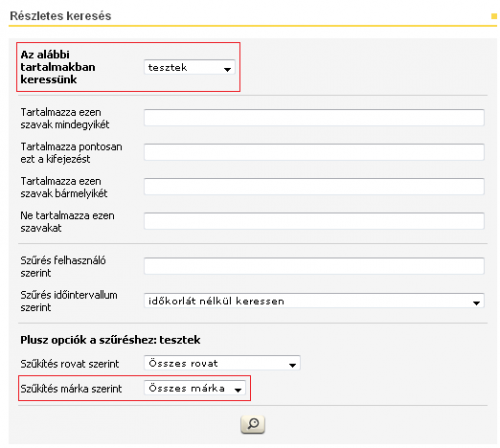The height and width of the screenshot is (448, 500).
Task: Open the 'tesztek' content type dropdown
Action: [x=190, y=67]
